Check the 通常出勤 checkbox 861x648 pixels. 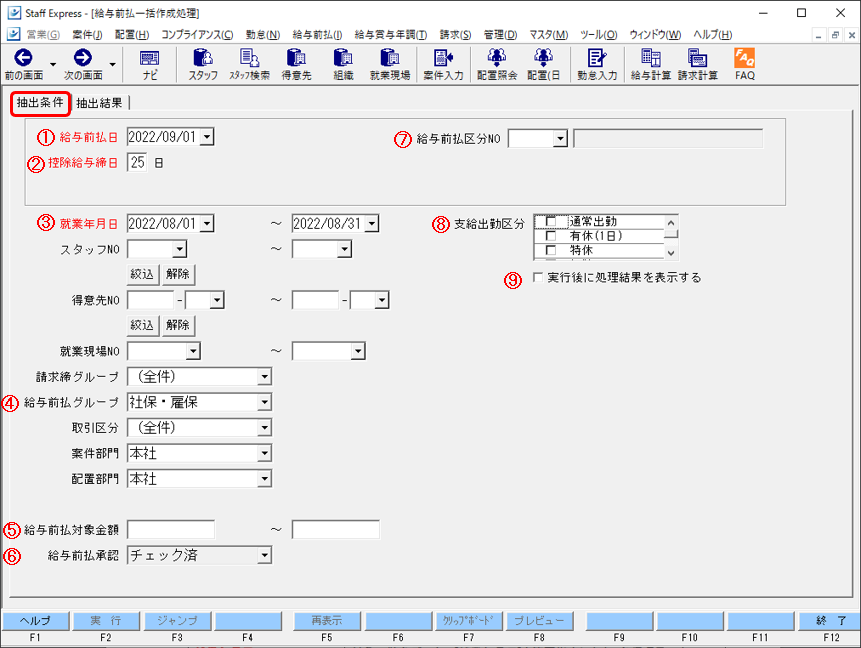coord(550,222)
